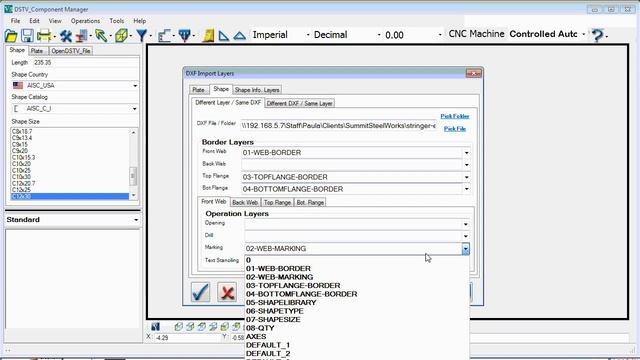
Task: Click the green 3D cube toolbar icon
Action: coord(121,36)
